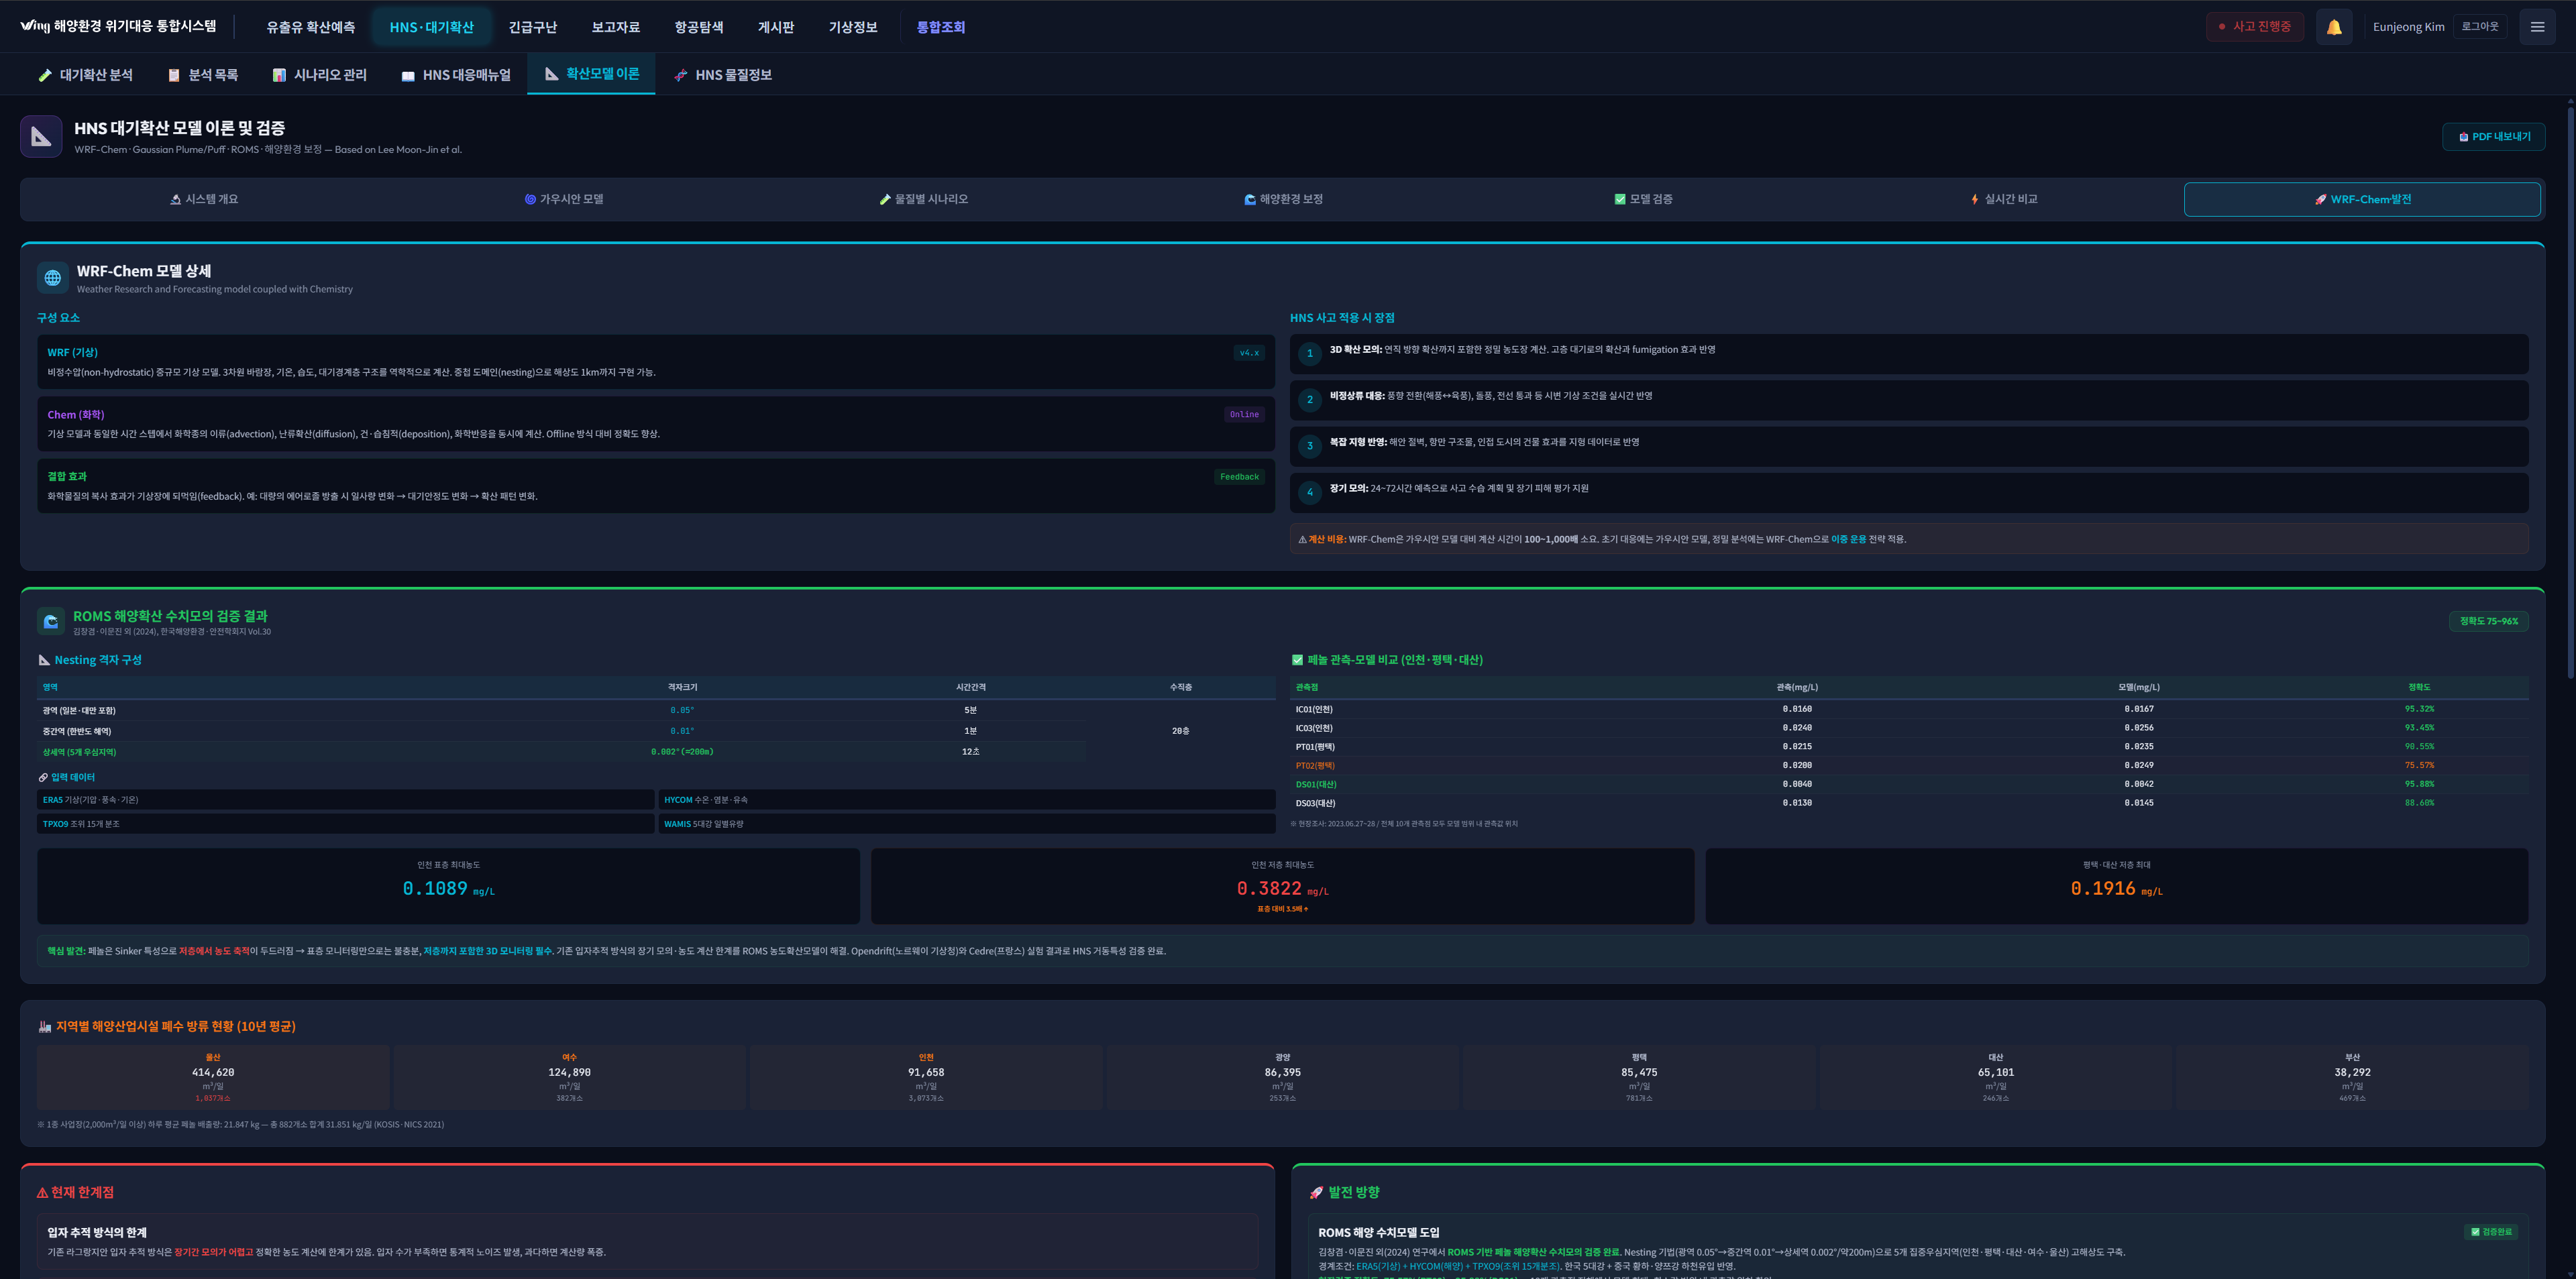The width and height of the screenshot is (2576, 1279).
Task: Click the 사고 진행중 status badge
Action: [2254, 27]
